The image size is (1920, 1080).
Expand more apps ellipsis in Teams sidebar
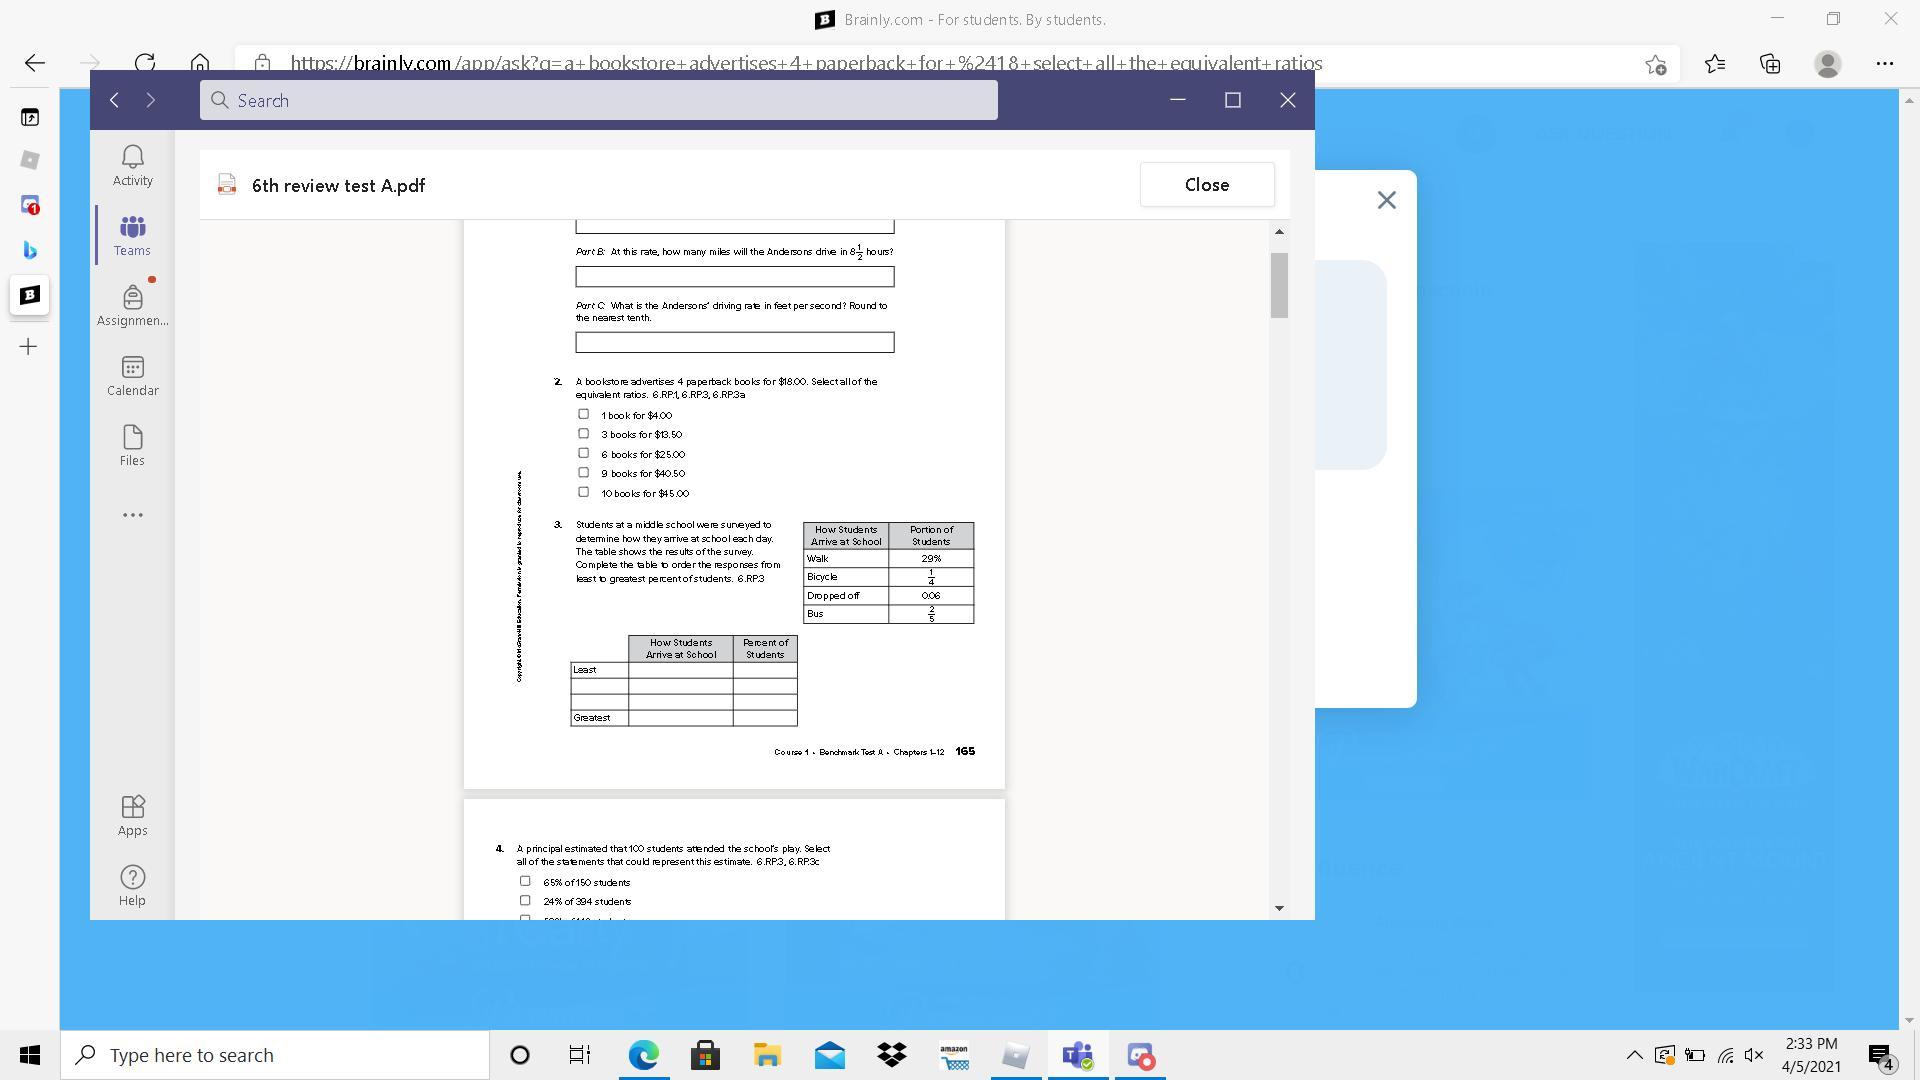click(132, 515)
